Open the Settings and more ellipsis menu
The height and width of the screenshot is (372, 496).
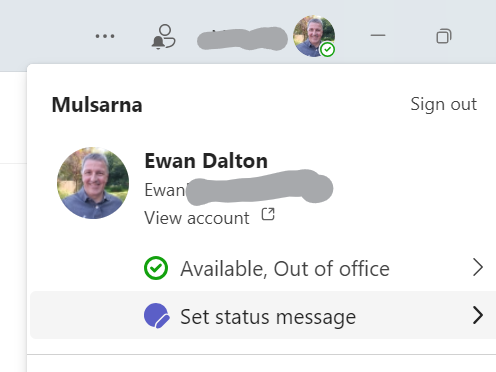tap(105, 36)
